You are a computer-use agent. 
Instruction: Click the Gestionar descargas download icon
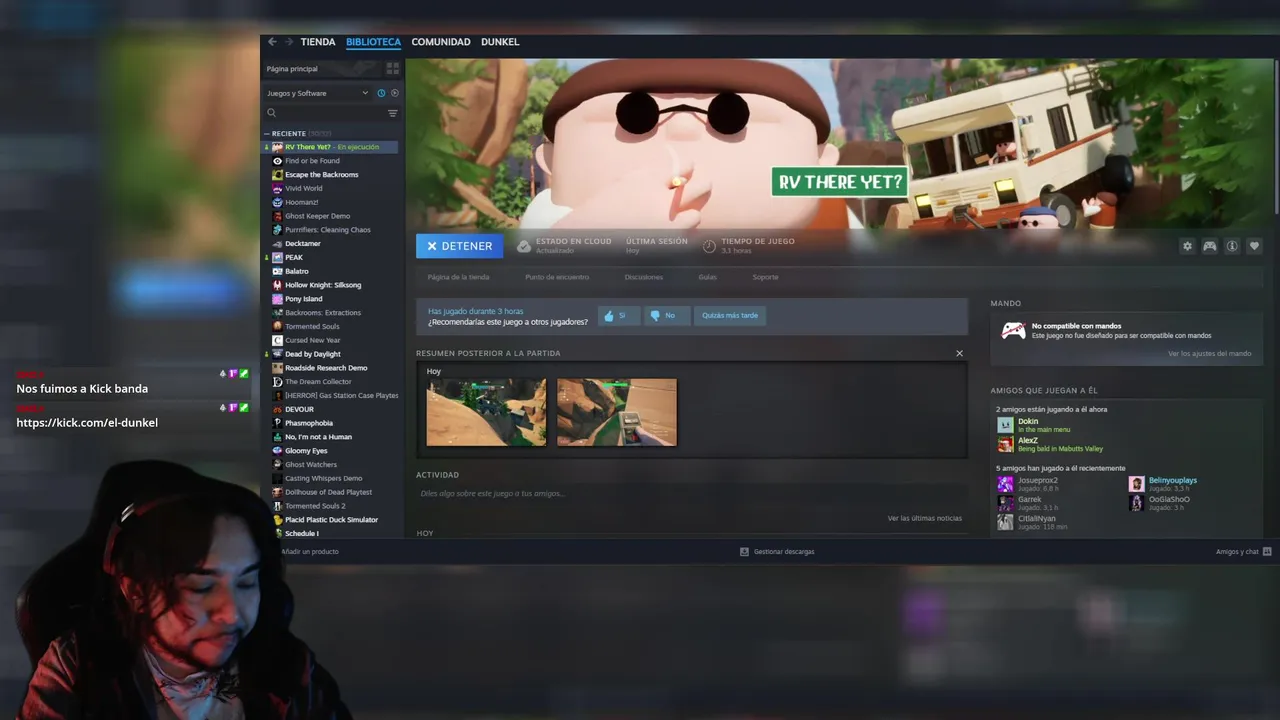pos(744,551)
